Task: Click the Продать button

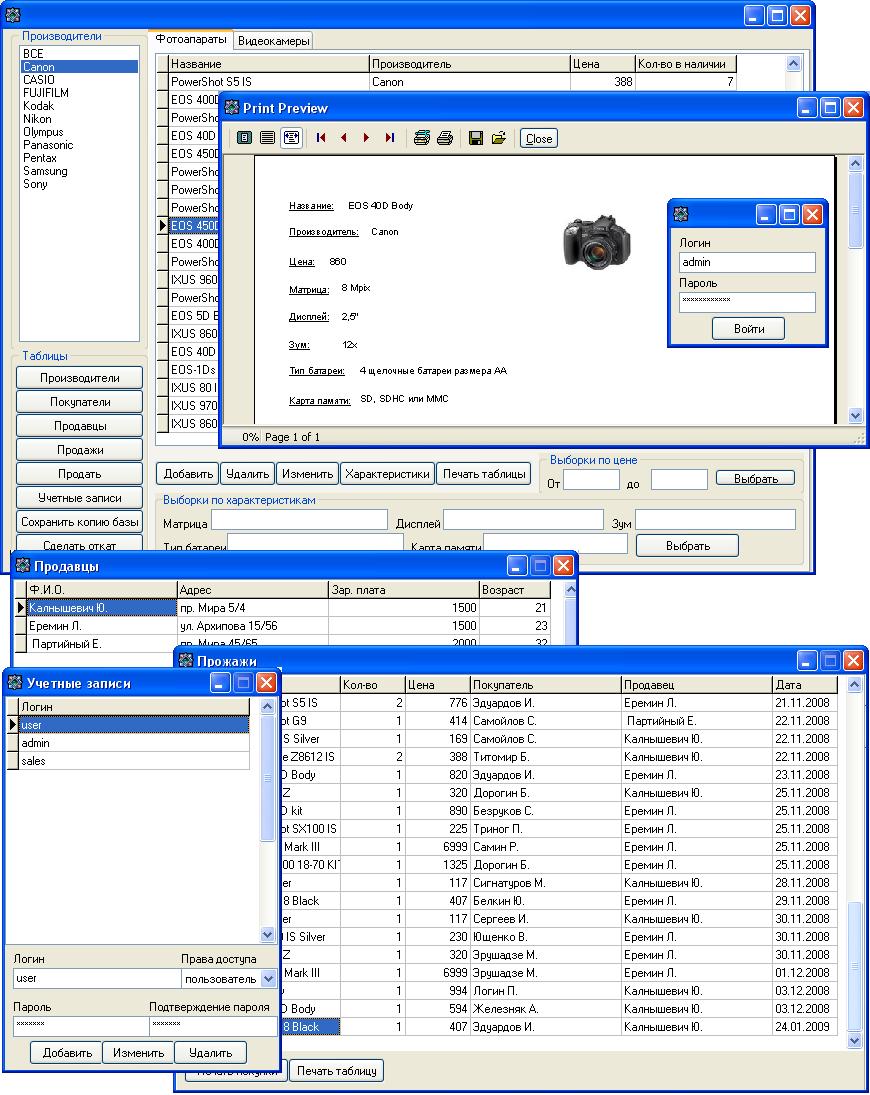Action: [x=80, y=473]
